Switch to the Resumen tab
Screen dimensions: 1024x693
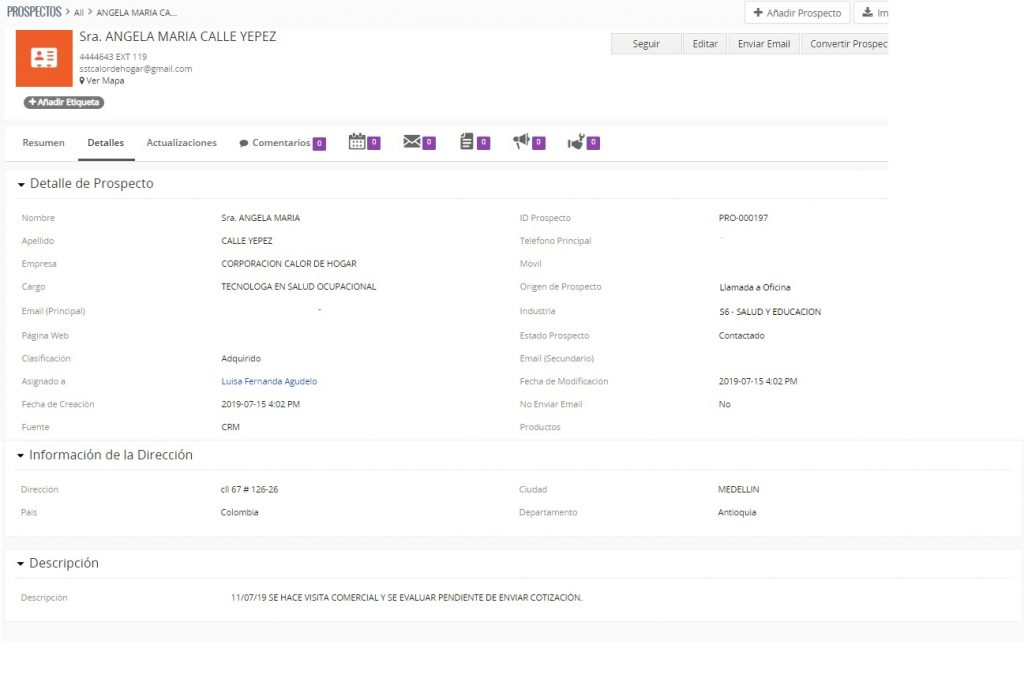pos(43,143)
